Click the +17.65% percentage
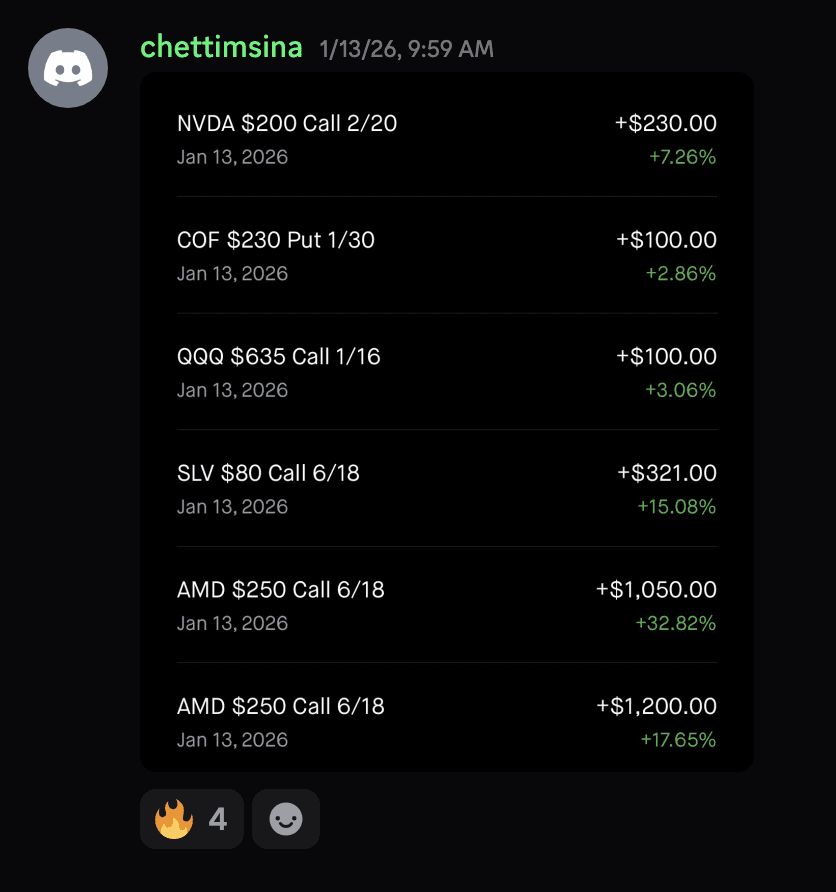836x892 pixels. coord(678,740)
